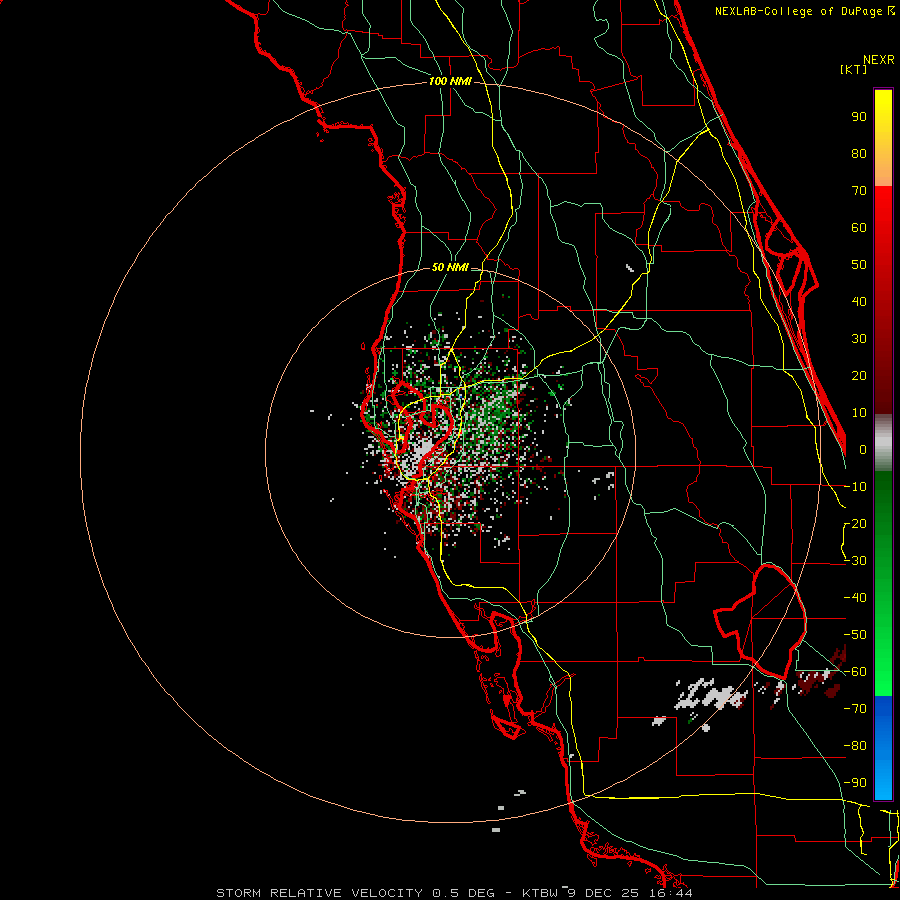Screen dimensions: 900x900
Task: Click the NEXR label above the color bar
Action: [879, 60]
